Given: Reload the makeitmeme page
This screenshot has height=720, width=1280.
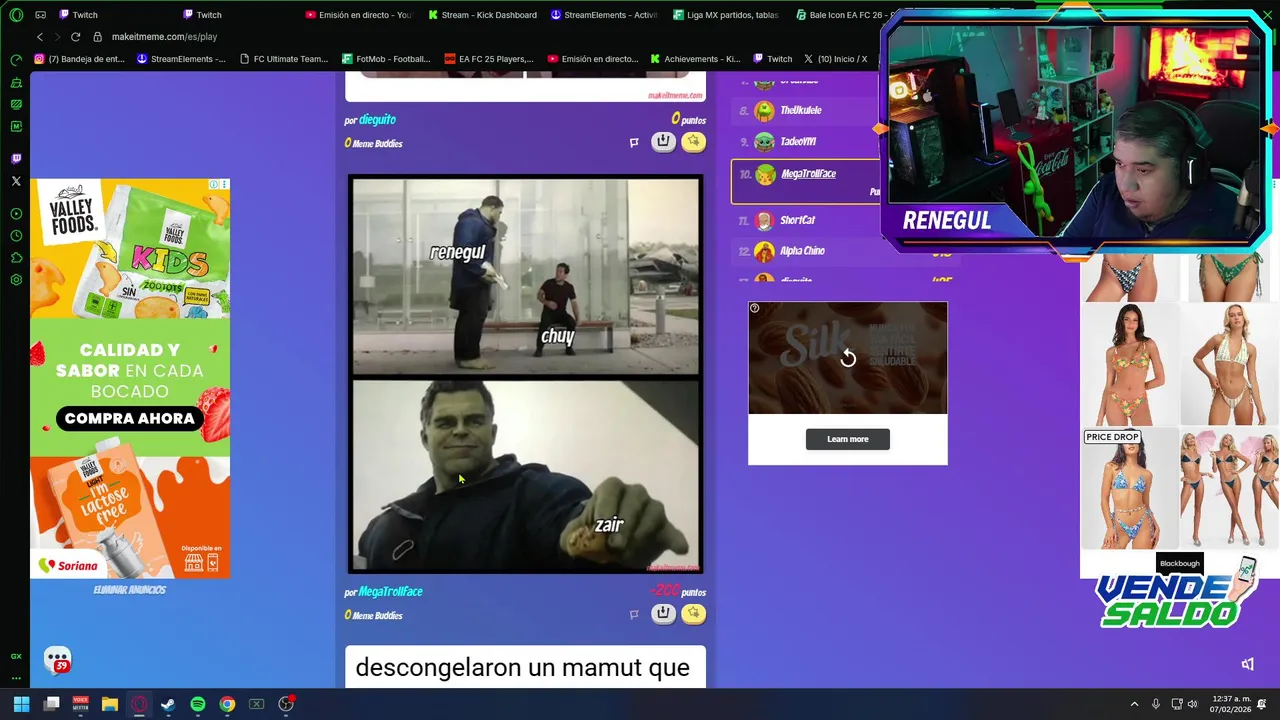Looking at the screenshot, I should pos(75,37).
